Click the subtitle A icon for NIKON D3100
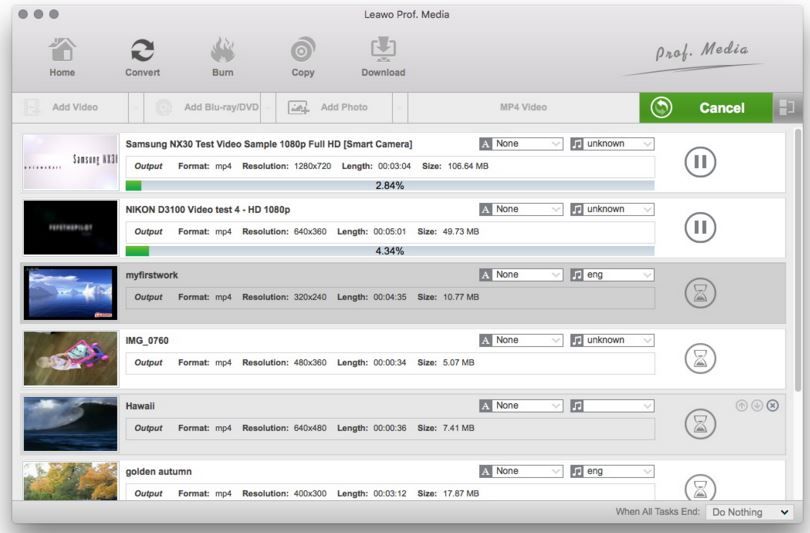This screenshot has width=810, height=533. coord(485,209)
